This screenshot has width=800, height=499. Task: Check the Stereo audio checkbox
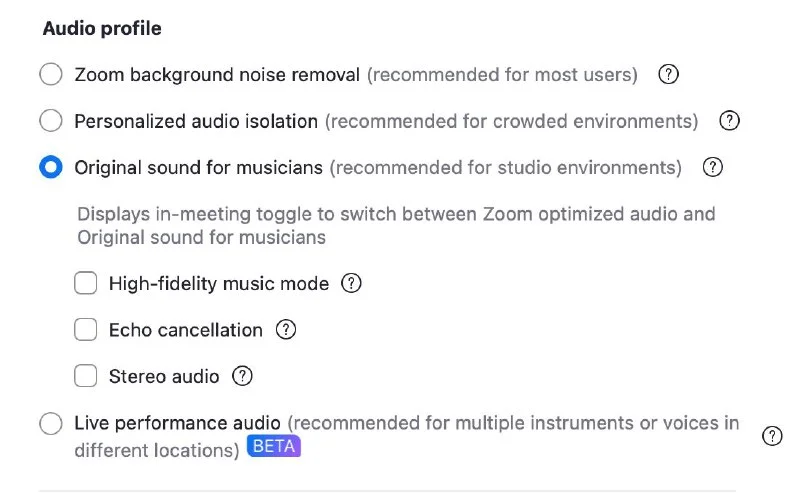(86, 376)
